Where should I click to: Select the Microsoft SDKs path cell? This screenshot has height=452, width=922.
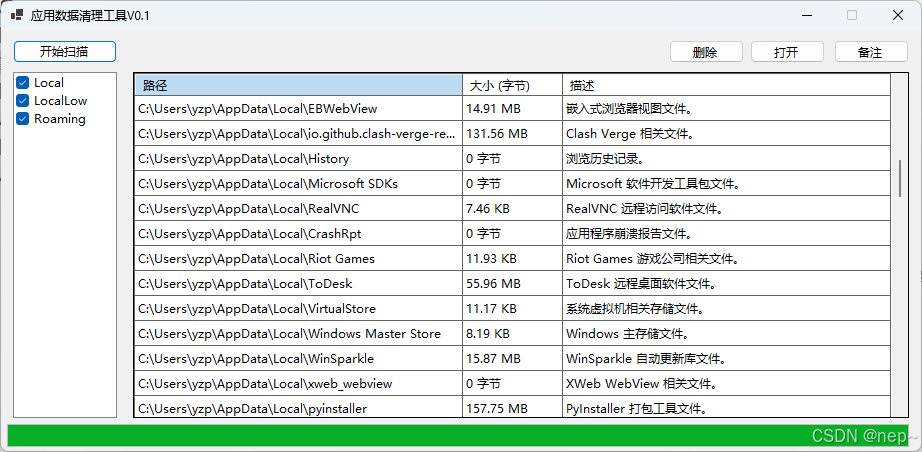coord(299,183)
